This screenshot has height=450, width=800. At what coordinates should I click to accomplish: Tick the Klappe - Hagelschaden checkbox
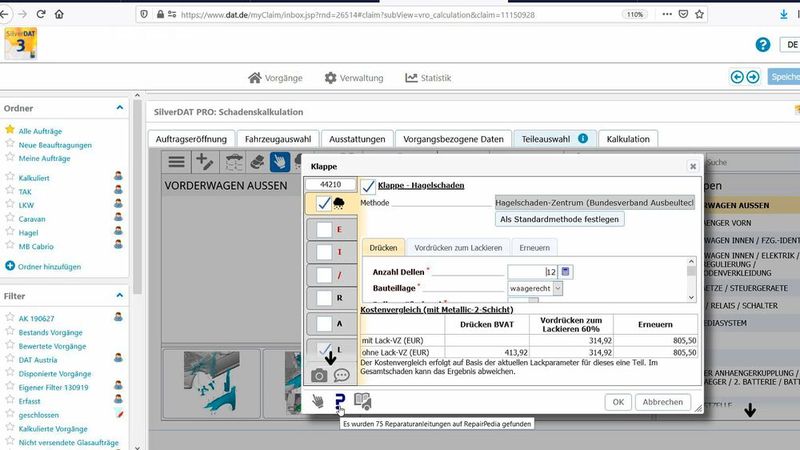click(x=368, y=186)
